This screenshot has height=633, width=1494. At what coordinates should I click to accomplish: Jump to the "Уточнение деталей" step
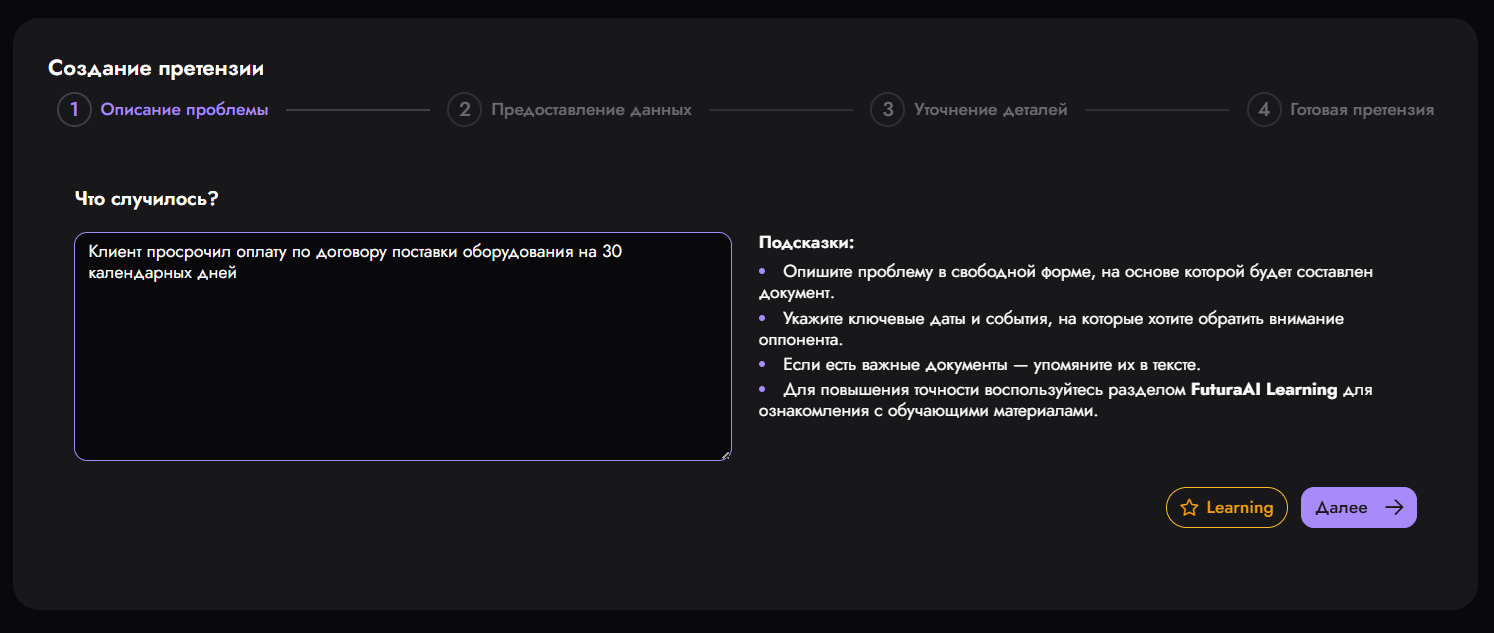click(x=990, y=110)
